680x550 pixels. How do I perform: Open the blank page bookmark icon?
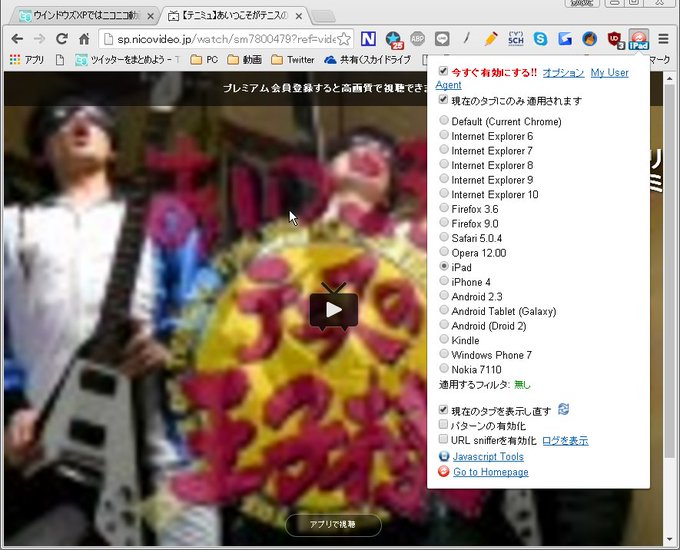click(60, 60)
